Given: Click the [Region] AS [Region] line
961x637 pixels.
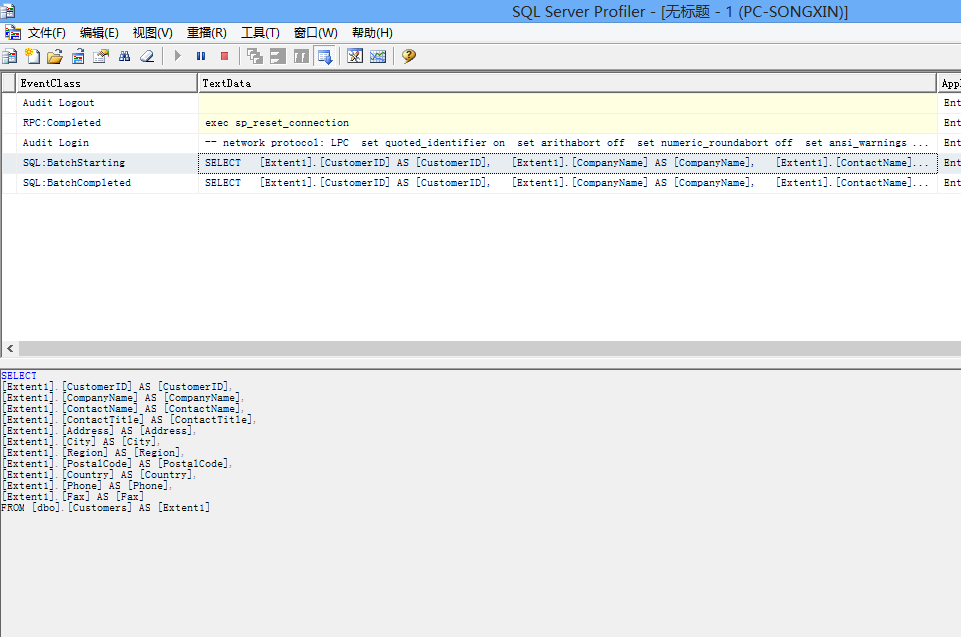Looking at the screenshot, I should pyautogui.click(x=93, y=453).
